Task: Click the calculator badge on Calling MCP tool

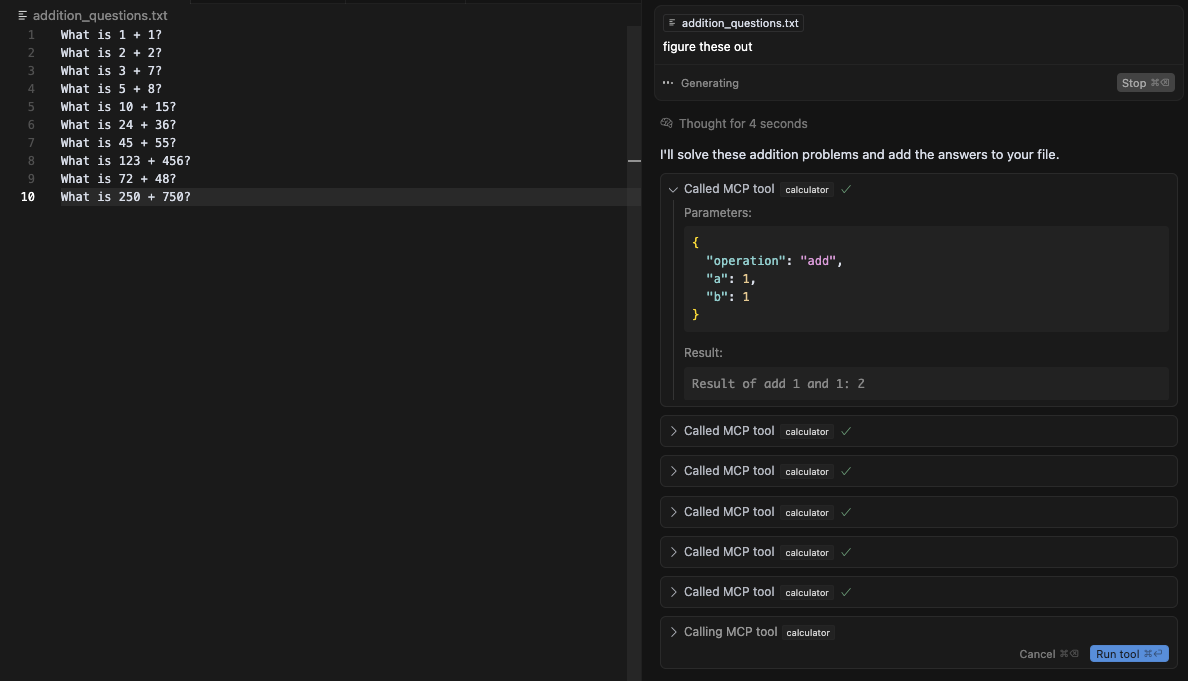Action: [806, 632]
